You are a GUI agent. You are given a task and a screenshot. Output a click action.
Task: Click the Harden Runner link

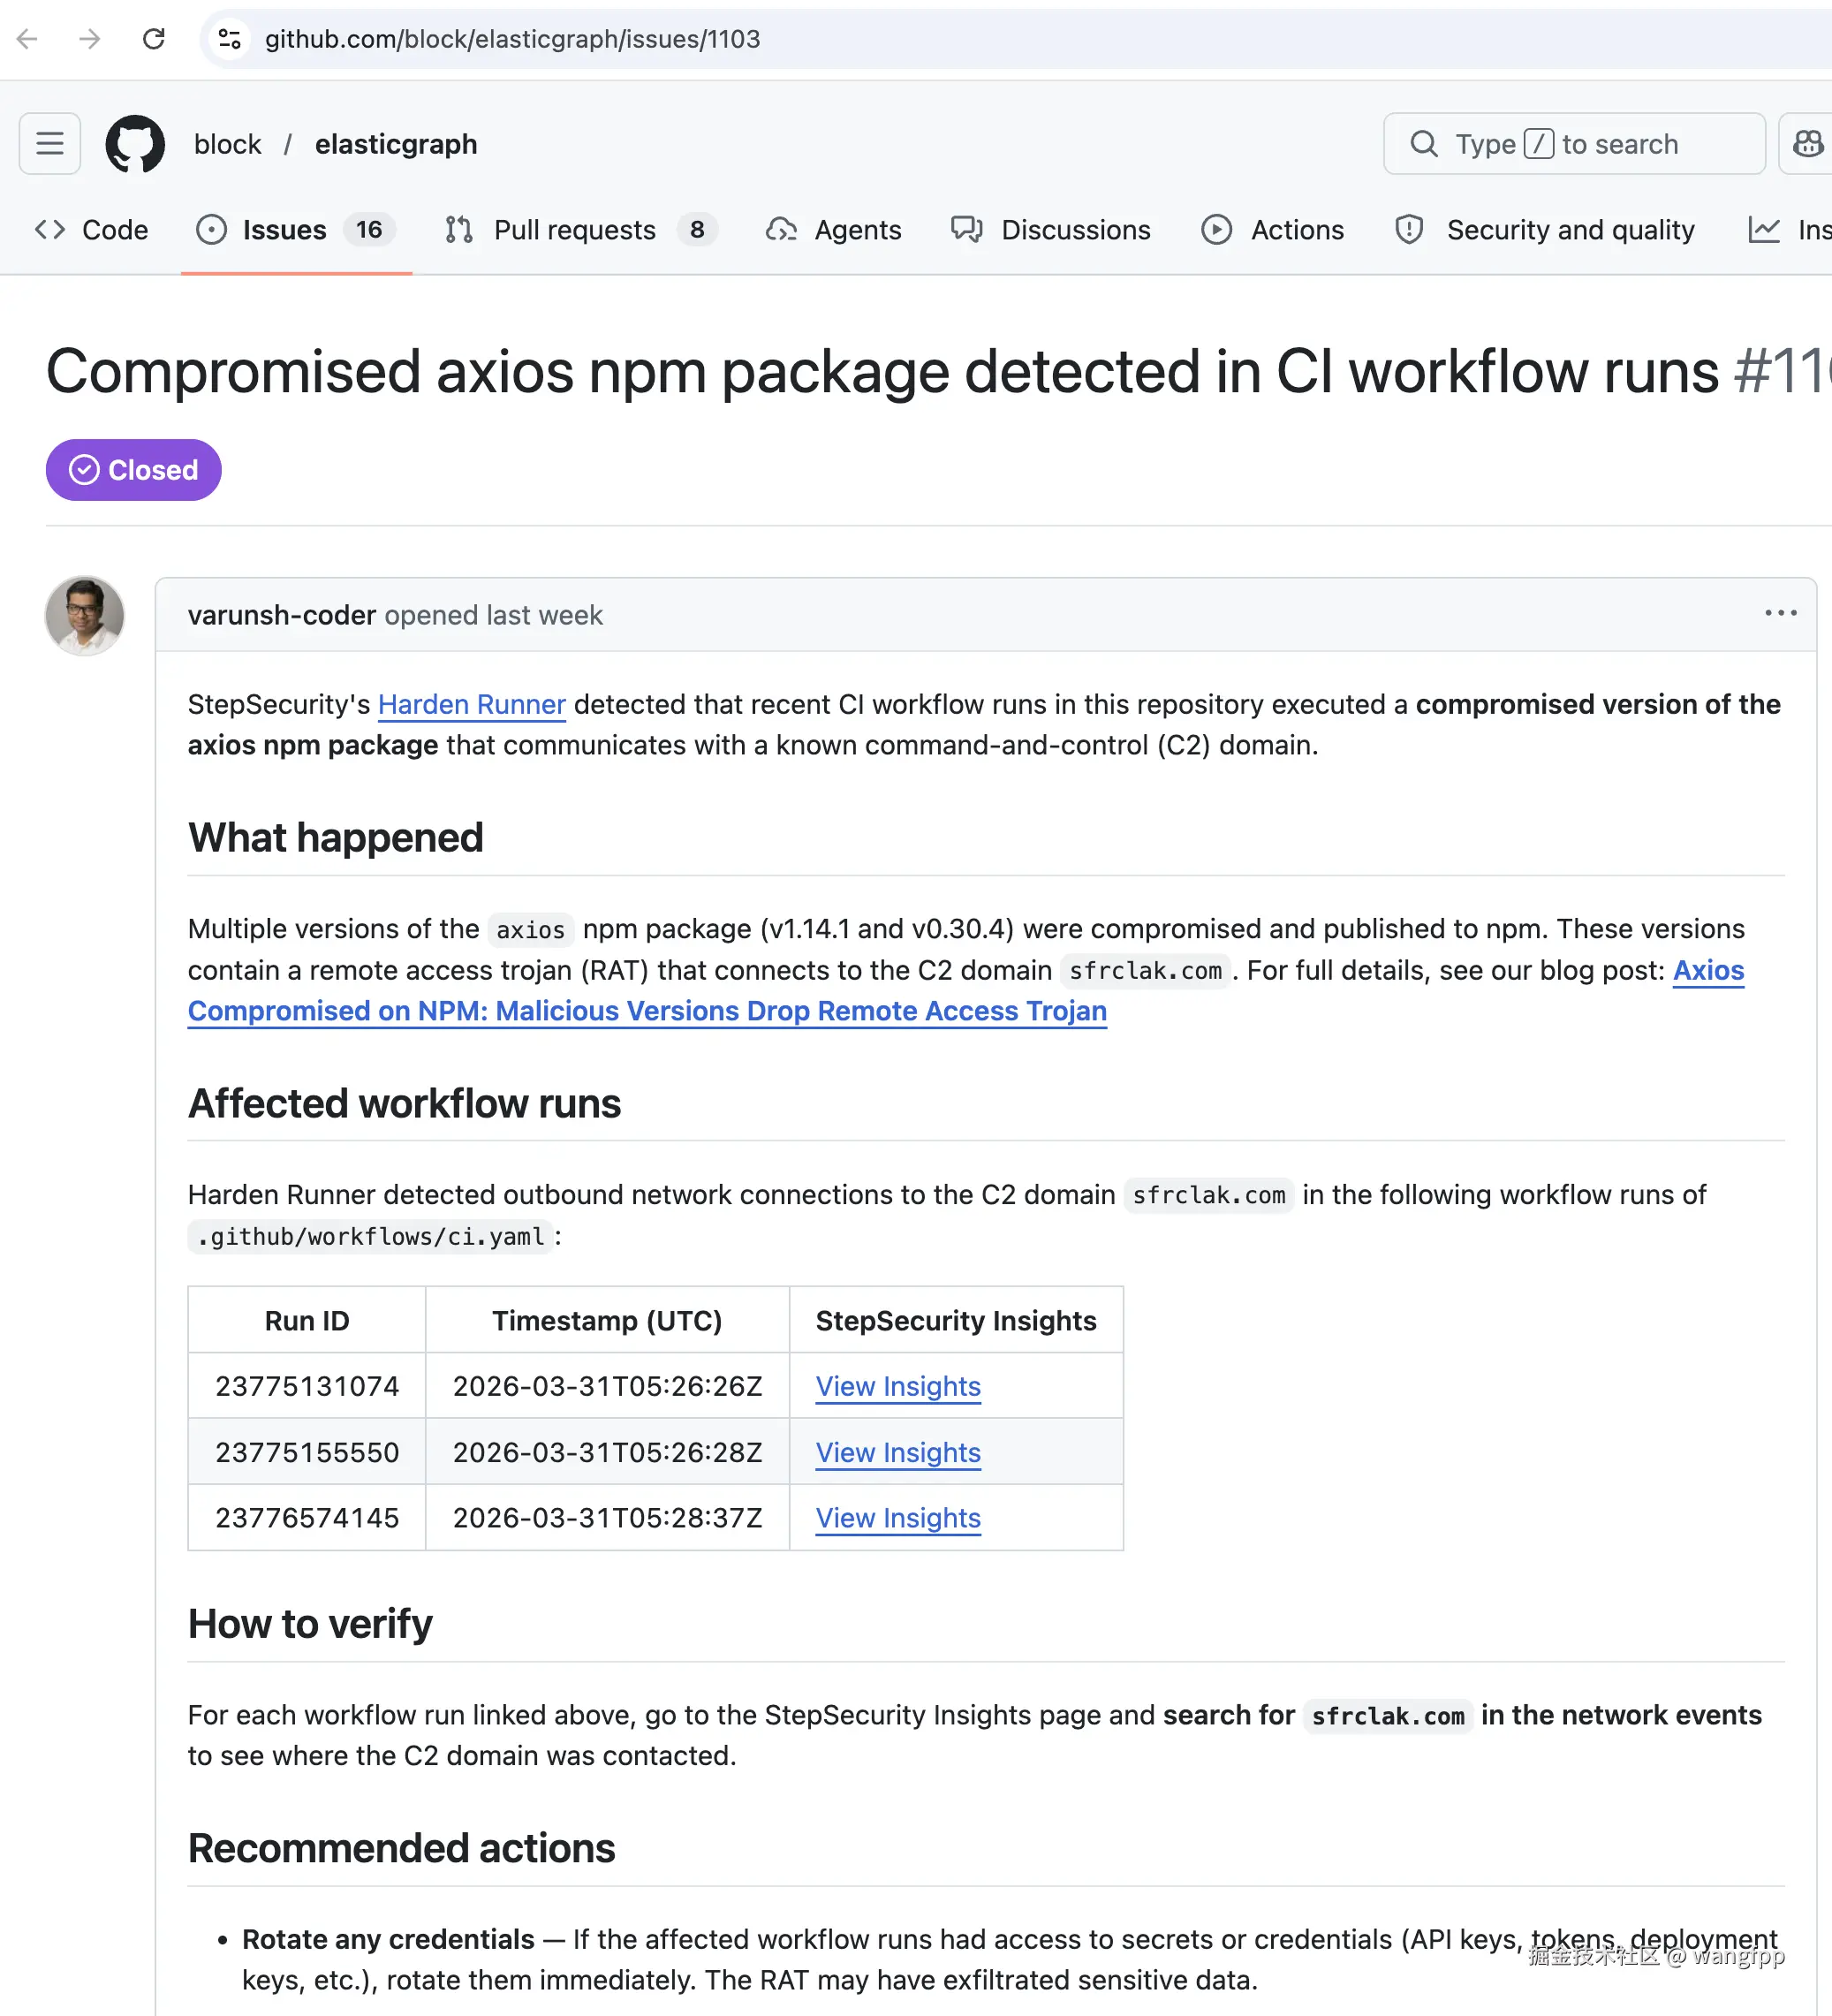[x=471, y=704]
